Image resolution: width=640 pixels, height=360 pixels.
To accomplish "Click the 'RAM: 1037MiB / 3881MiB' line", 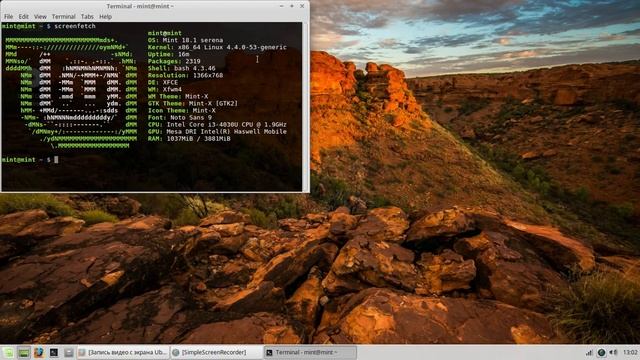I will pyautogui.click(x=189, y=139).
